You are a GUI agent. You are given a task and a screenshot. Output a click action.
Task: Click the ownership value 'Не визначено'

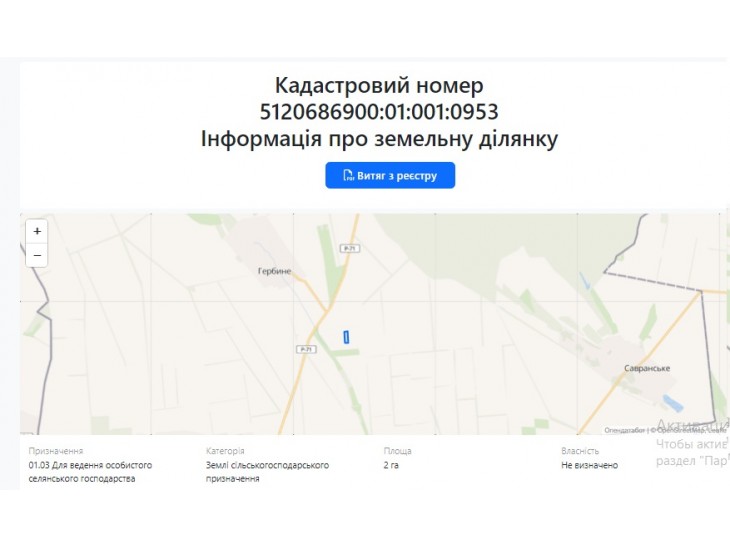click(589, 465)
